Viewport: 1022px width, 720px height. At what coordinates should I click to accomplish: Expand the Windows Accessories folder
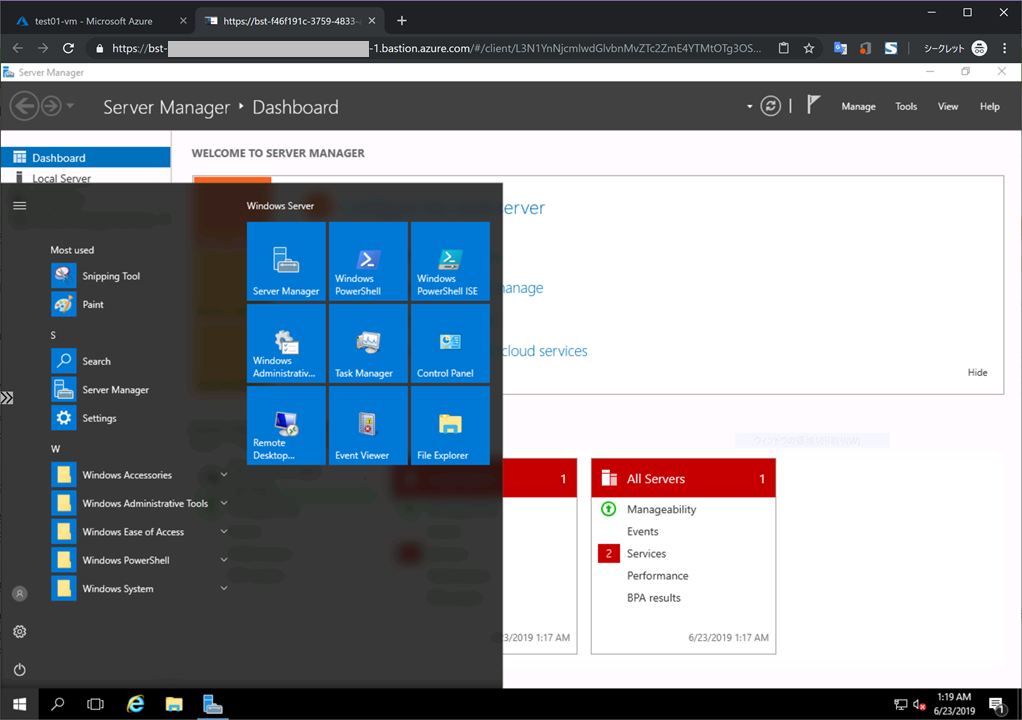tap(139, 475)
